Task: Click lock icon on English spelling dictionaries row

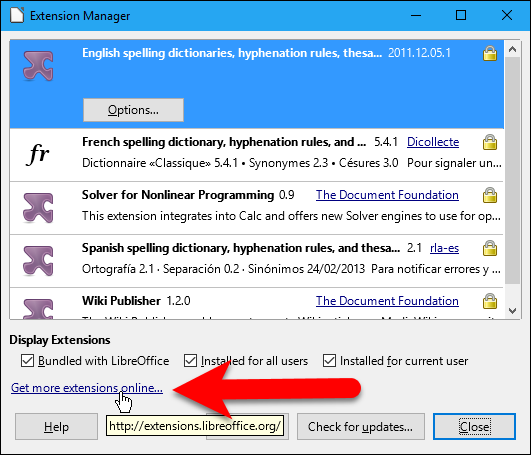Action: [490, 53]
